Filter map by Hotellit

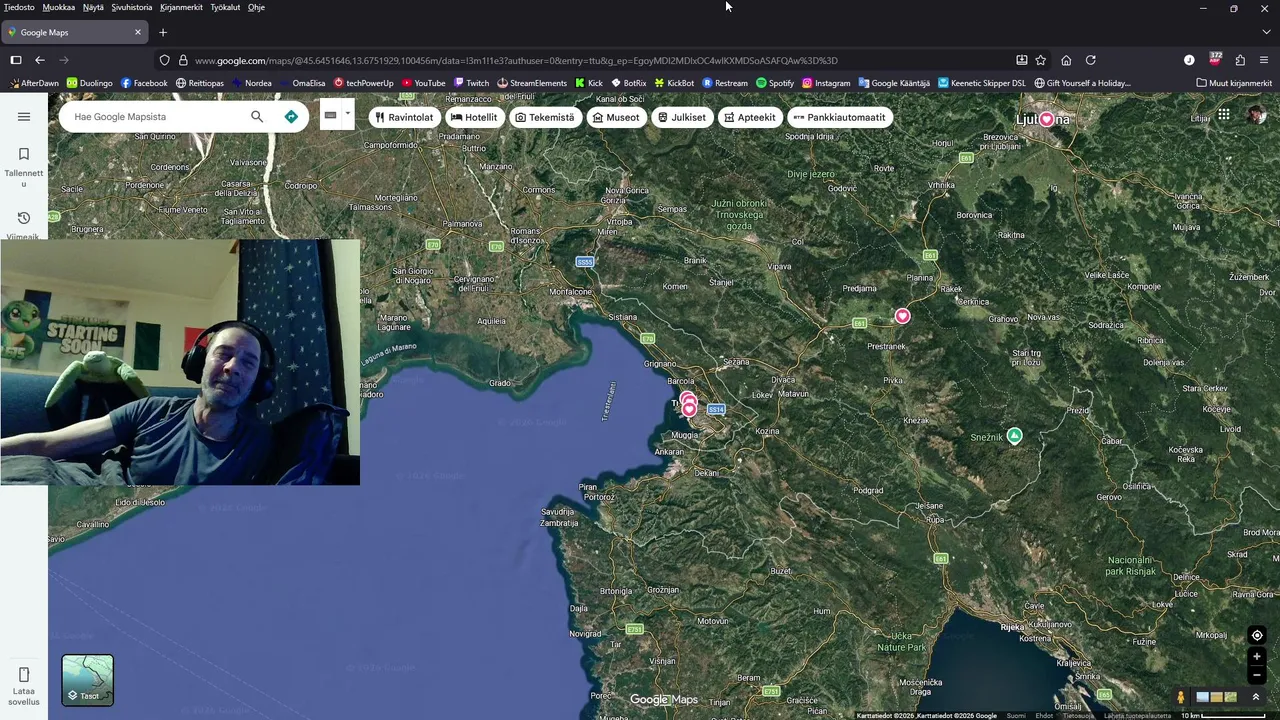(x=474, y=117)
